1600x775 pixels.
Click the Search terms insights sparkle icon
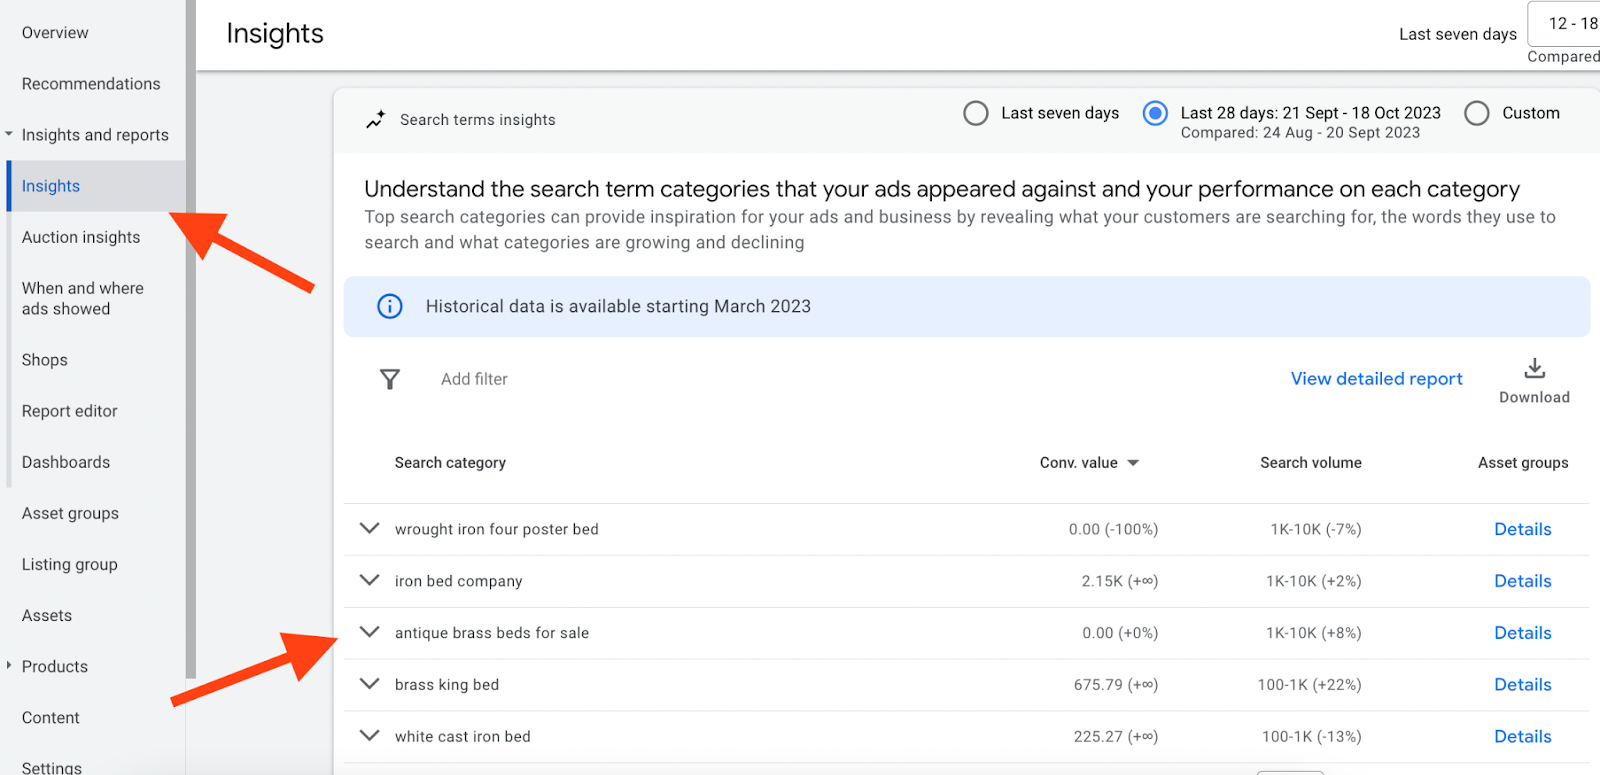pyautogui.click(x=375, y=120)
